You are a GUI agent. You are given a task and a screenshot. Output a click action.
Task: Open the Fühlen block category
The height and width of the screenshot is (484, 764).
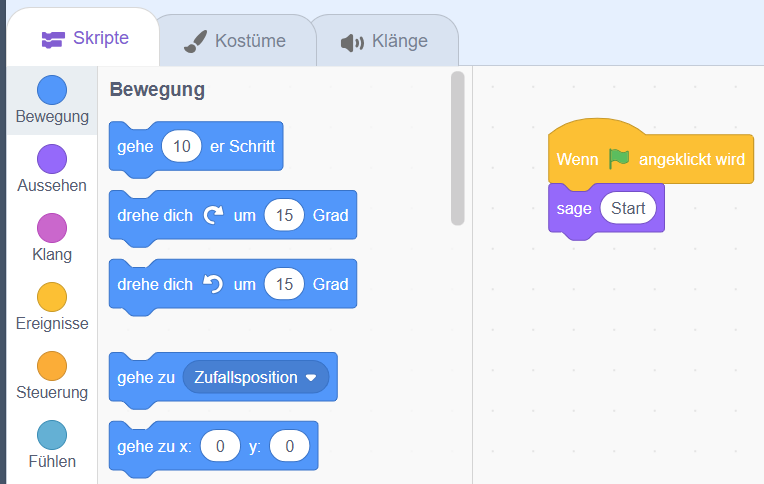(52, 435)
